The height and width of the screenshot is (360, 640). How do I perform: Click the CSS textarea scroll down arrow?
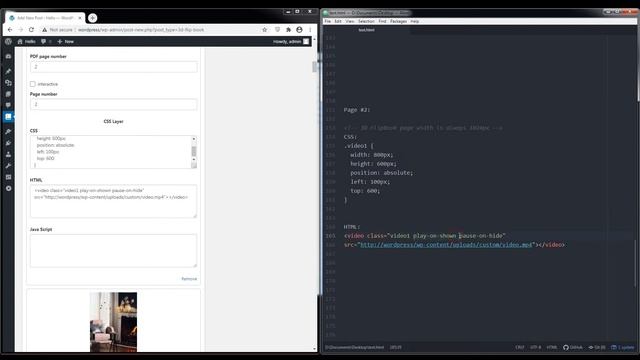[194, 160]
